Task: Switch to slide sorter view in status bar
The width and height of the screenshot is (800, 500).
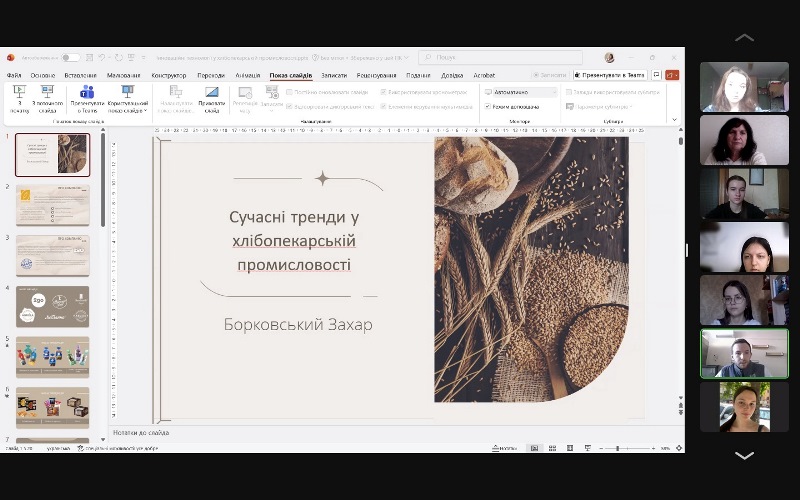Action: [551, 448]
